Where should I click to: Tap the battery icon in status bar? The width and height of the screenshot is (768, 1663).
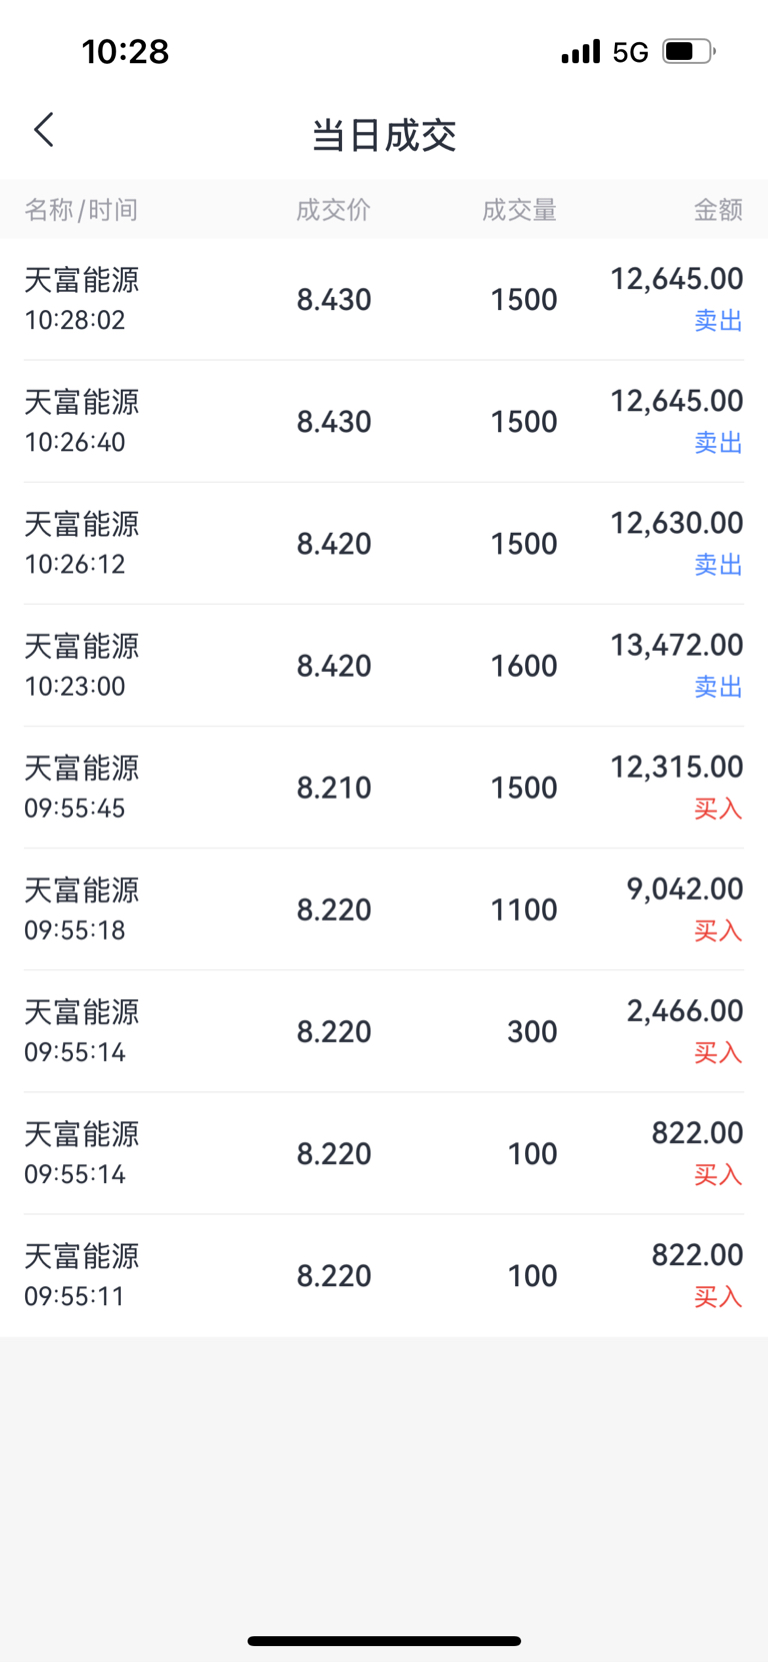[x=689, y=51]
